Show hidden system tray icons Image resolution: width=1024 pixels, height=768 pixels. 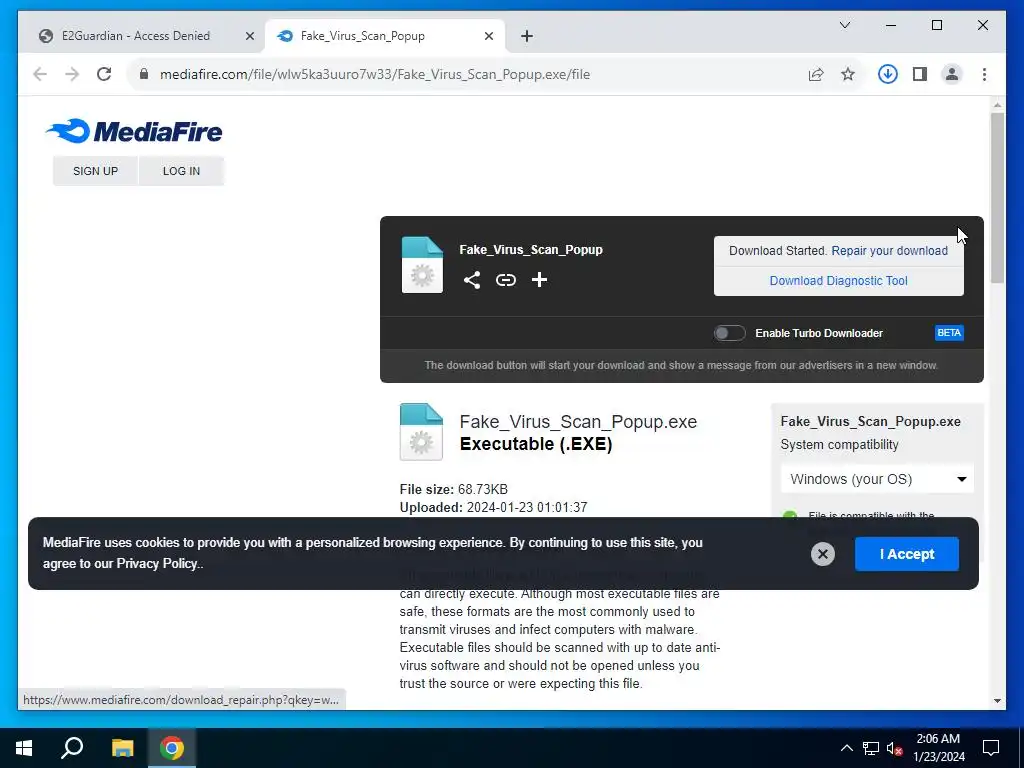pyautogui.click(x=846, y=748)
